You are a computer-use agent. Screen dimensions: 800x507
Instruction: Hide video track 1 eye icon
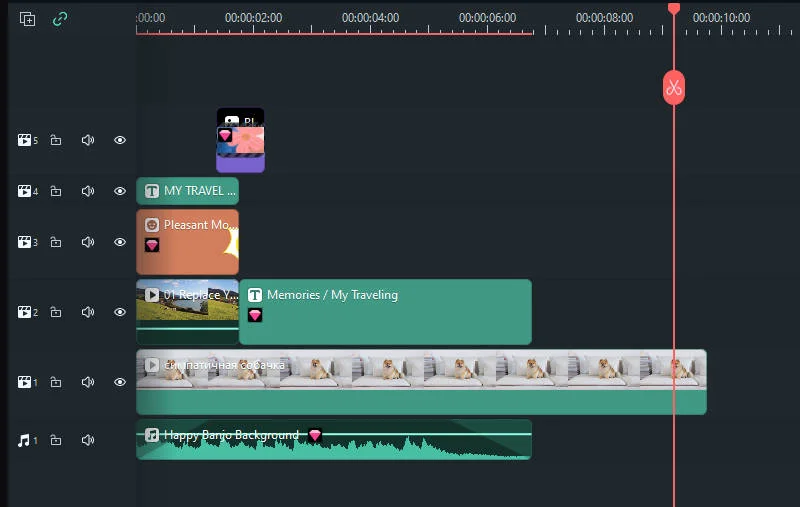click(x=120, y=382)
